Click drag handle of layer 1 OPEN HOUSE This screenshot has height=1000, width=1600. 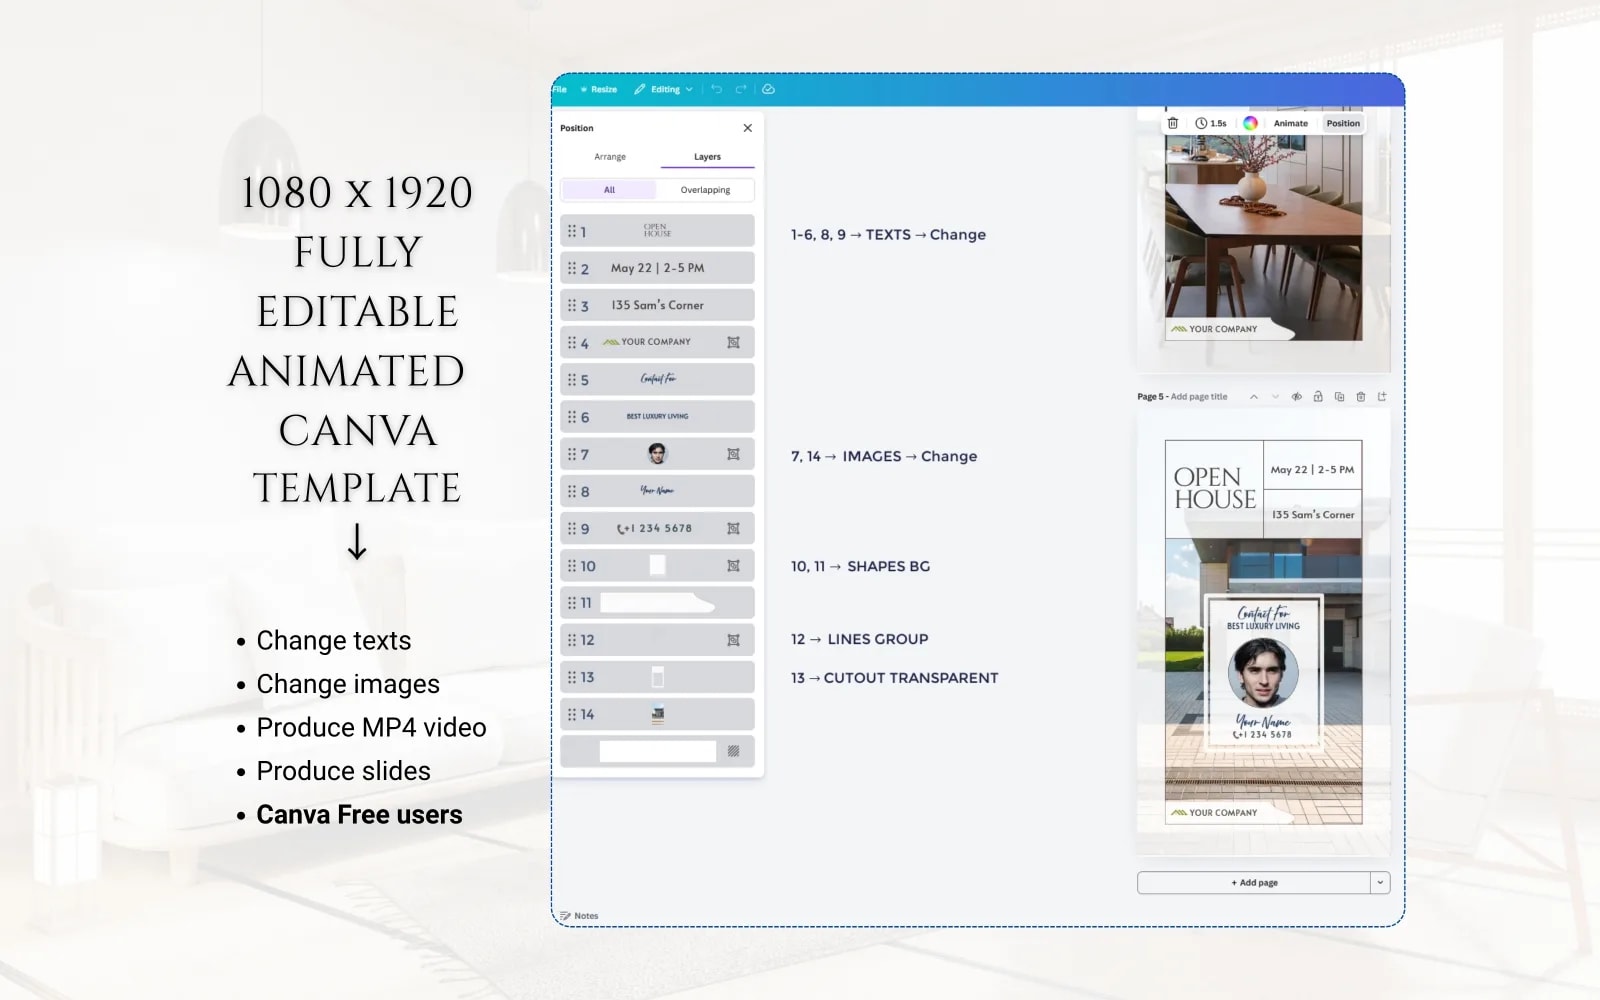[x=572, y=231]
